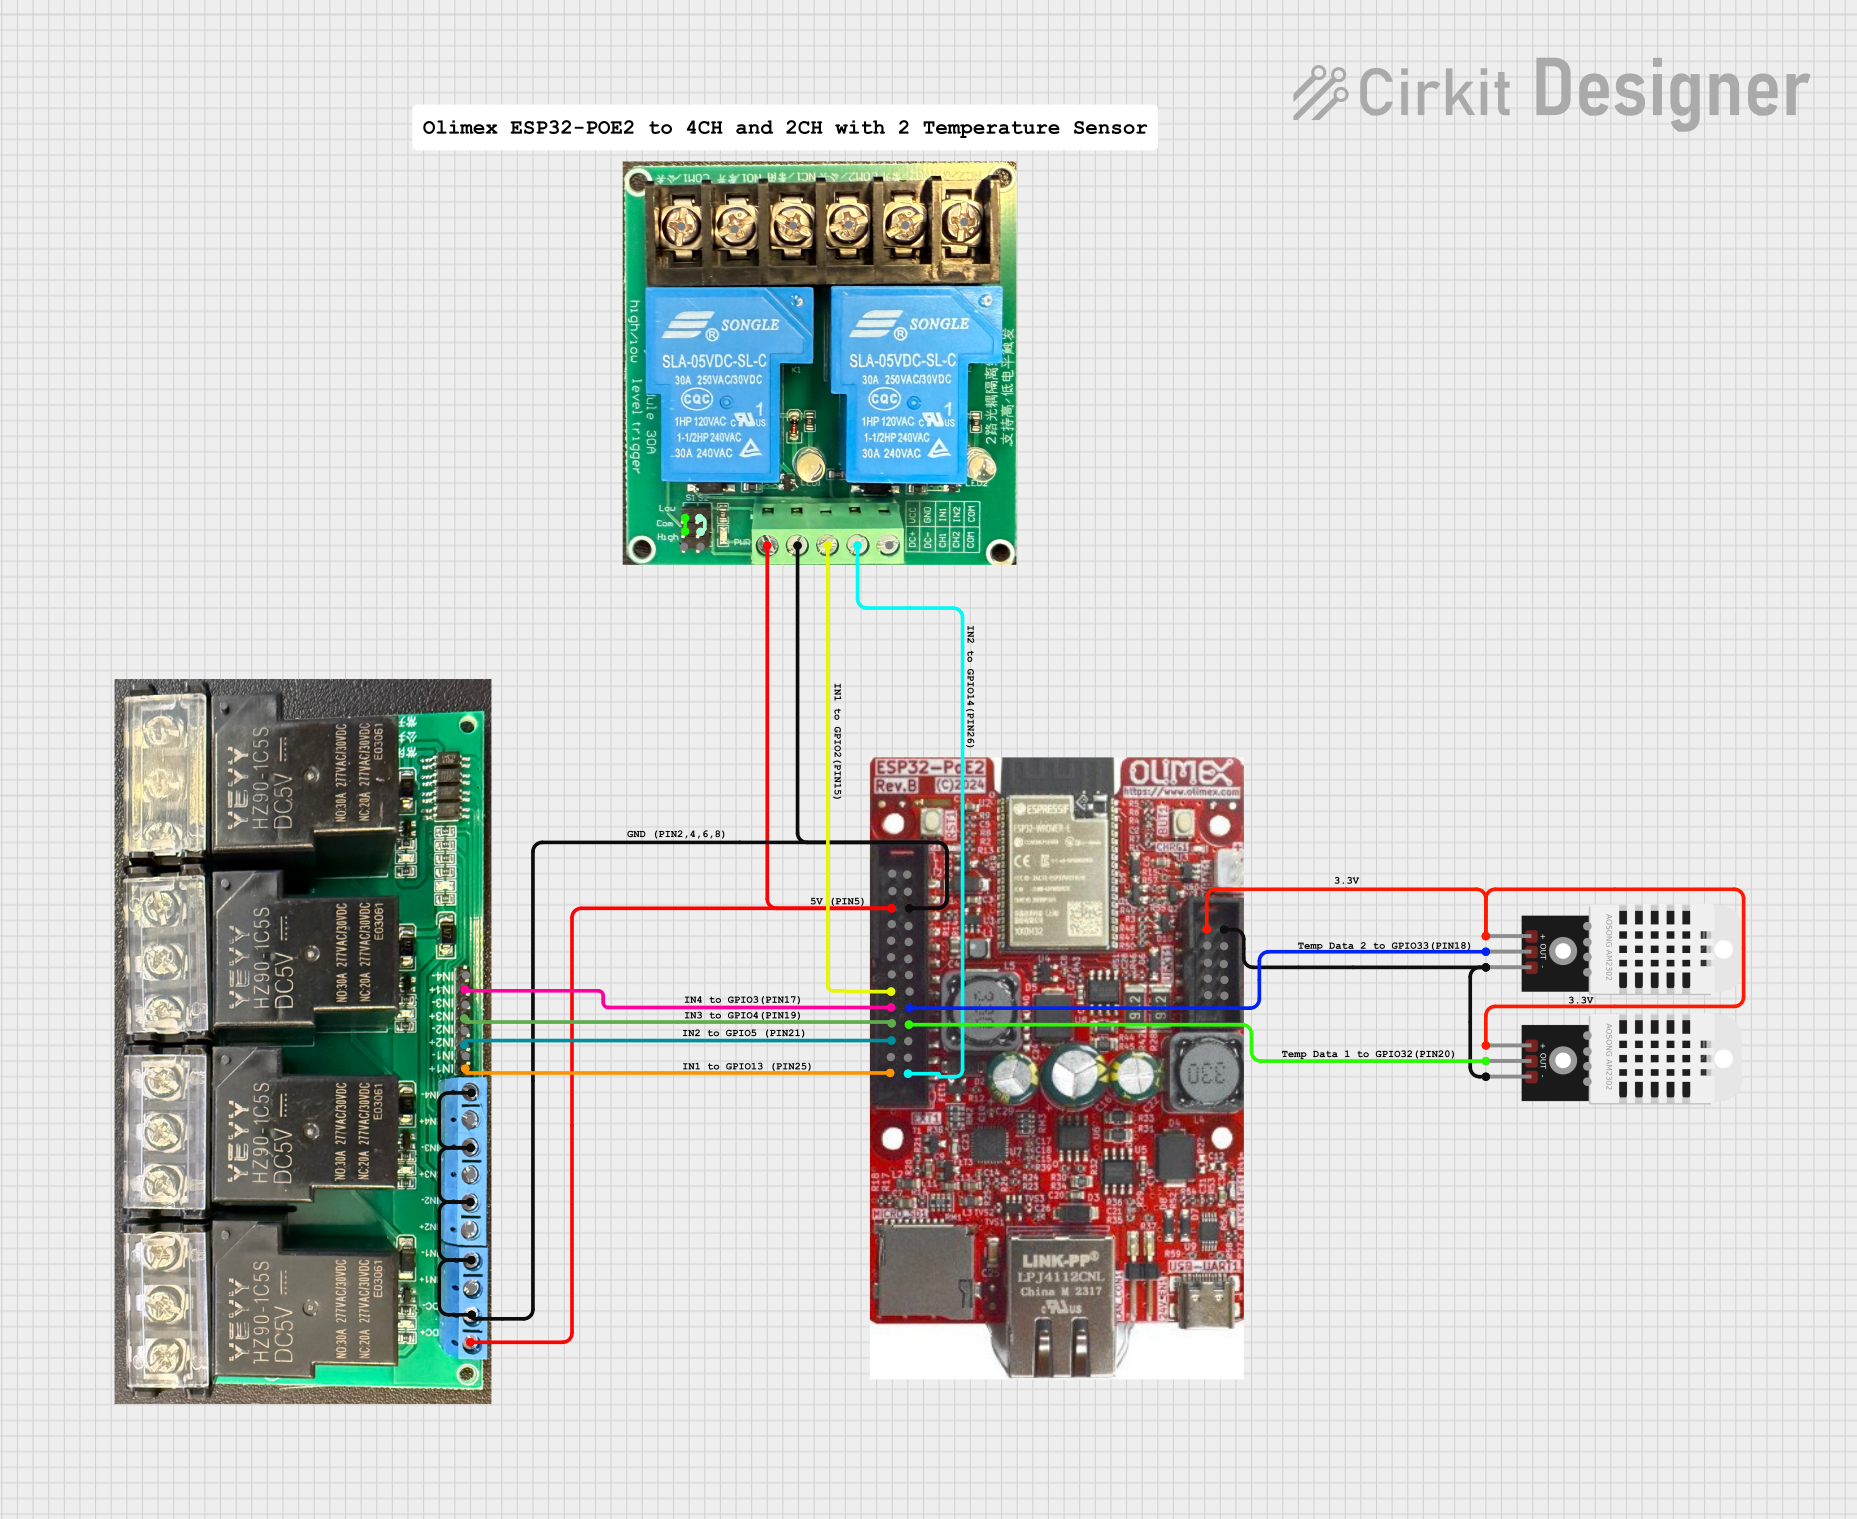The width and height of the screenshot is (1857, 1519).
Task: Click the 'IN3 to GPIO4(PIN19)' label
Action: pos(742,1015)
